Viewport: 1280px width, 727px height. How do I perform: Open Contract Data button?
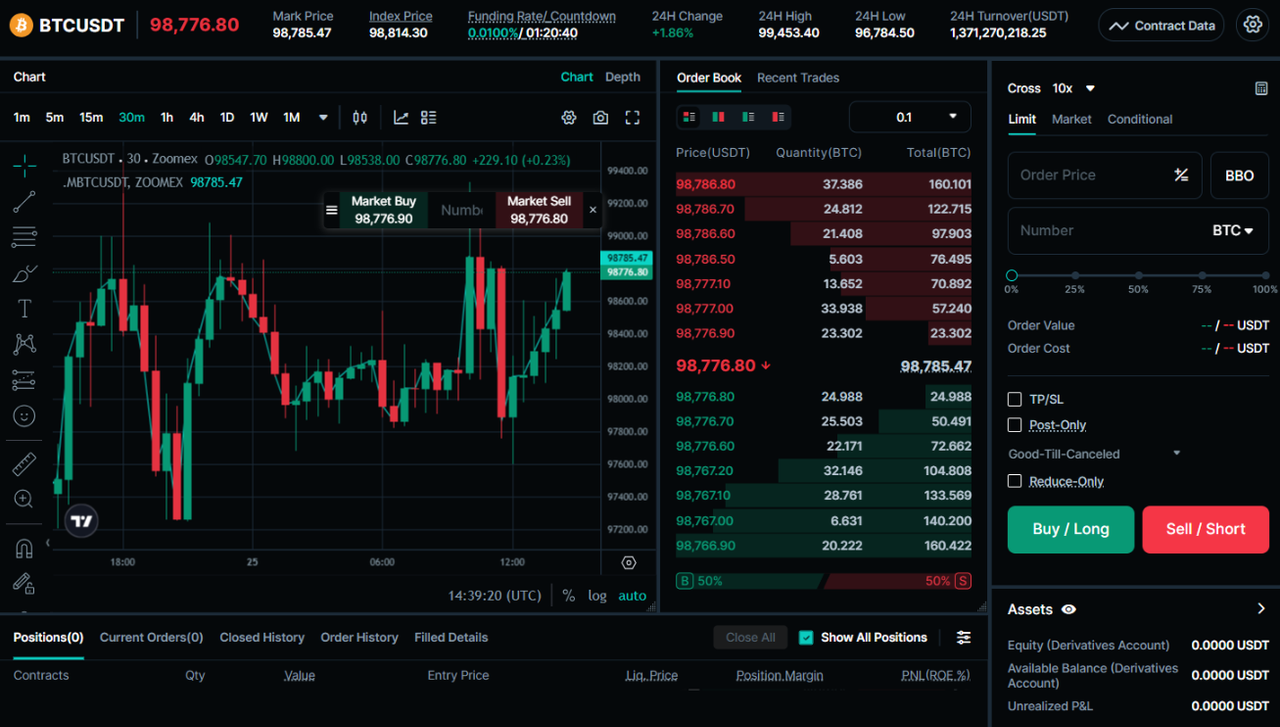click(x=1162, y=25)
